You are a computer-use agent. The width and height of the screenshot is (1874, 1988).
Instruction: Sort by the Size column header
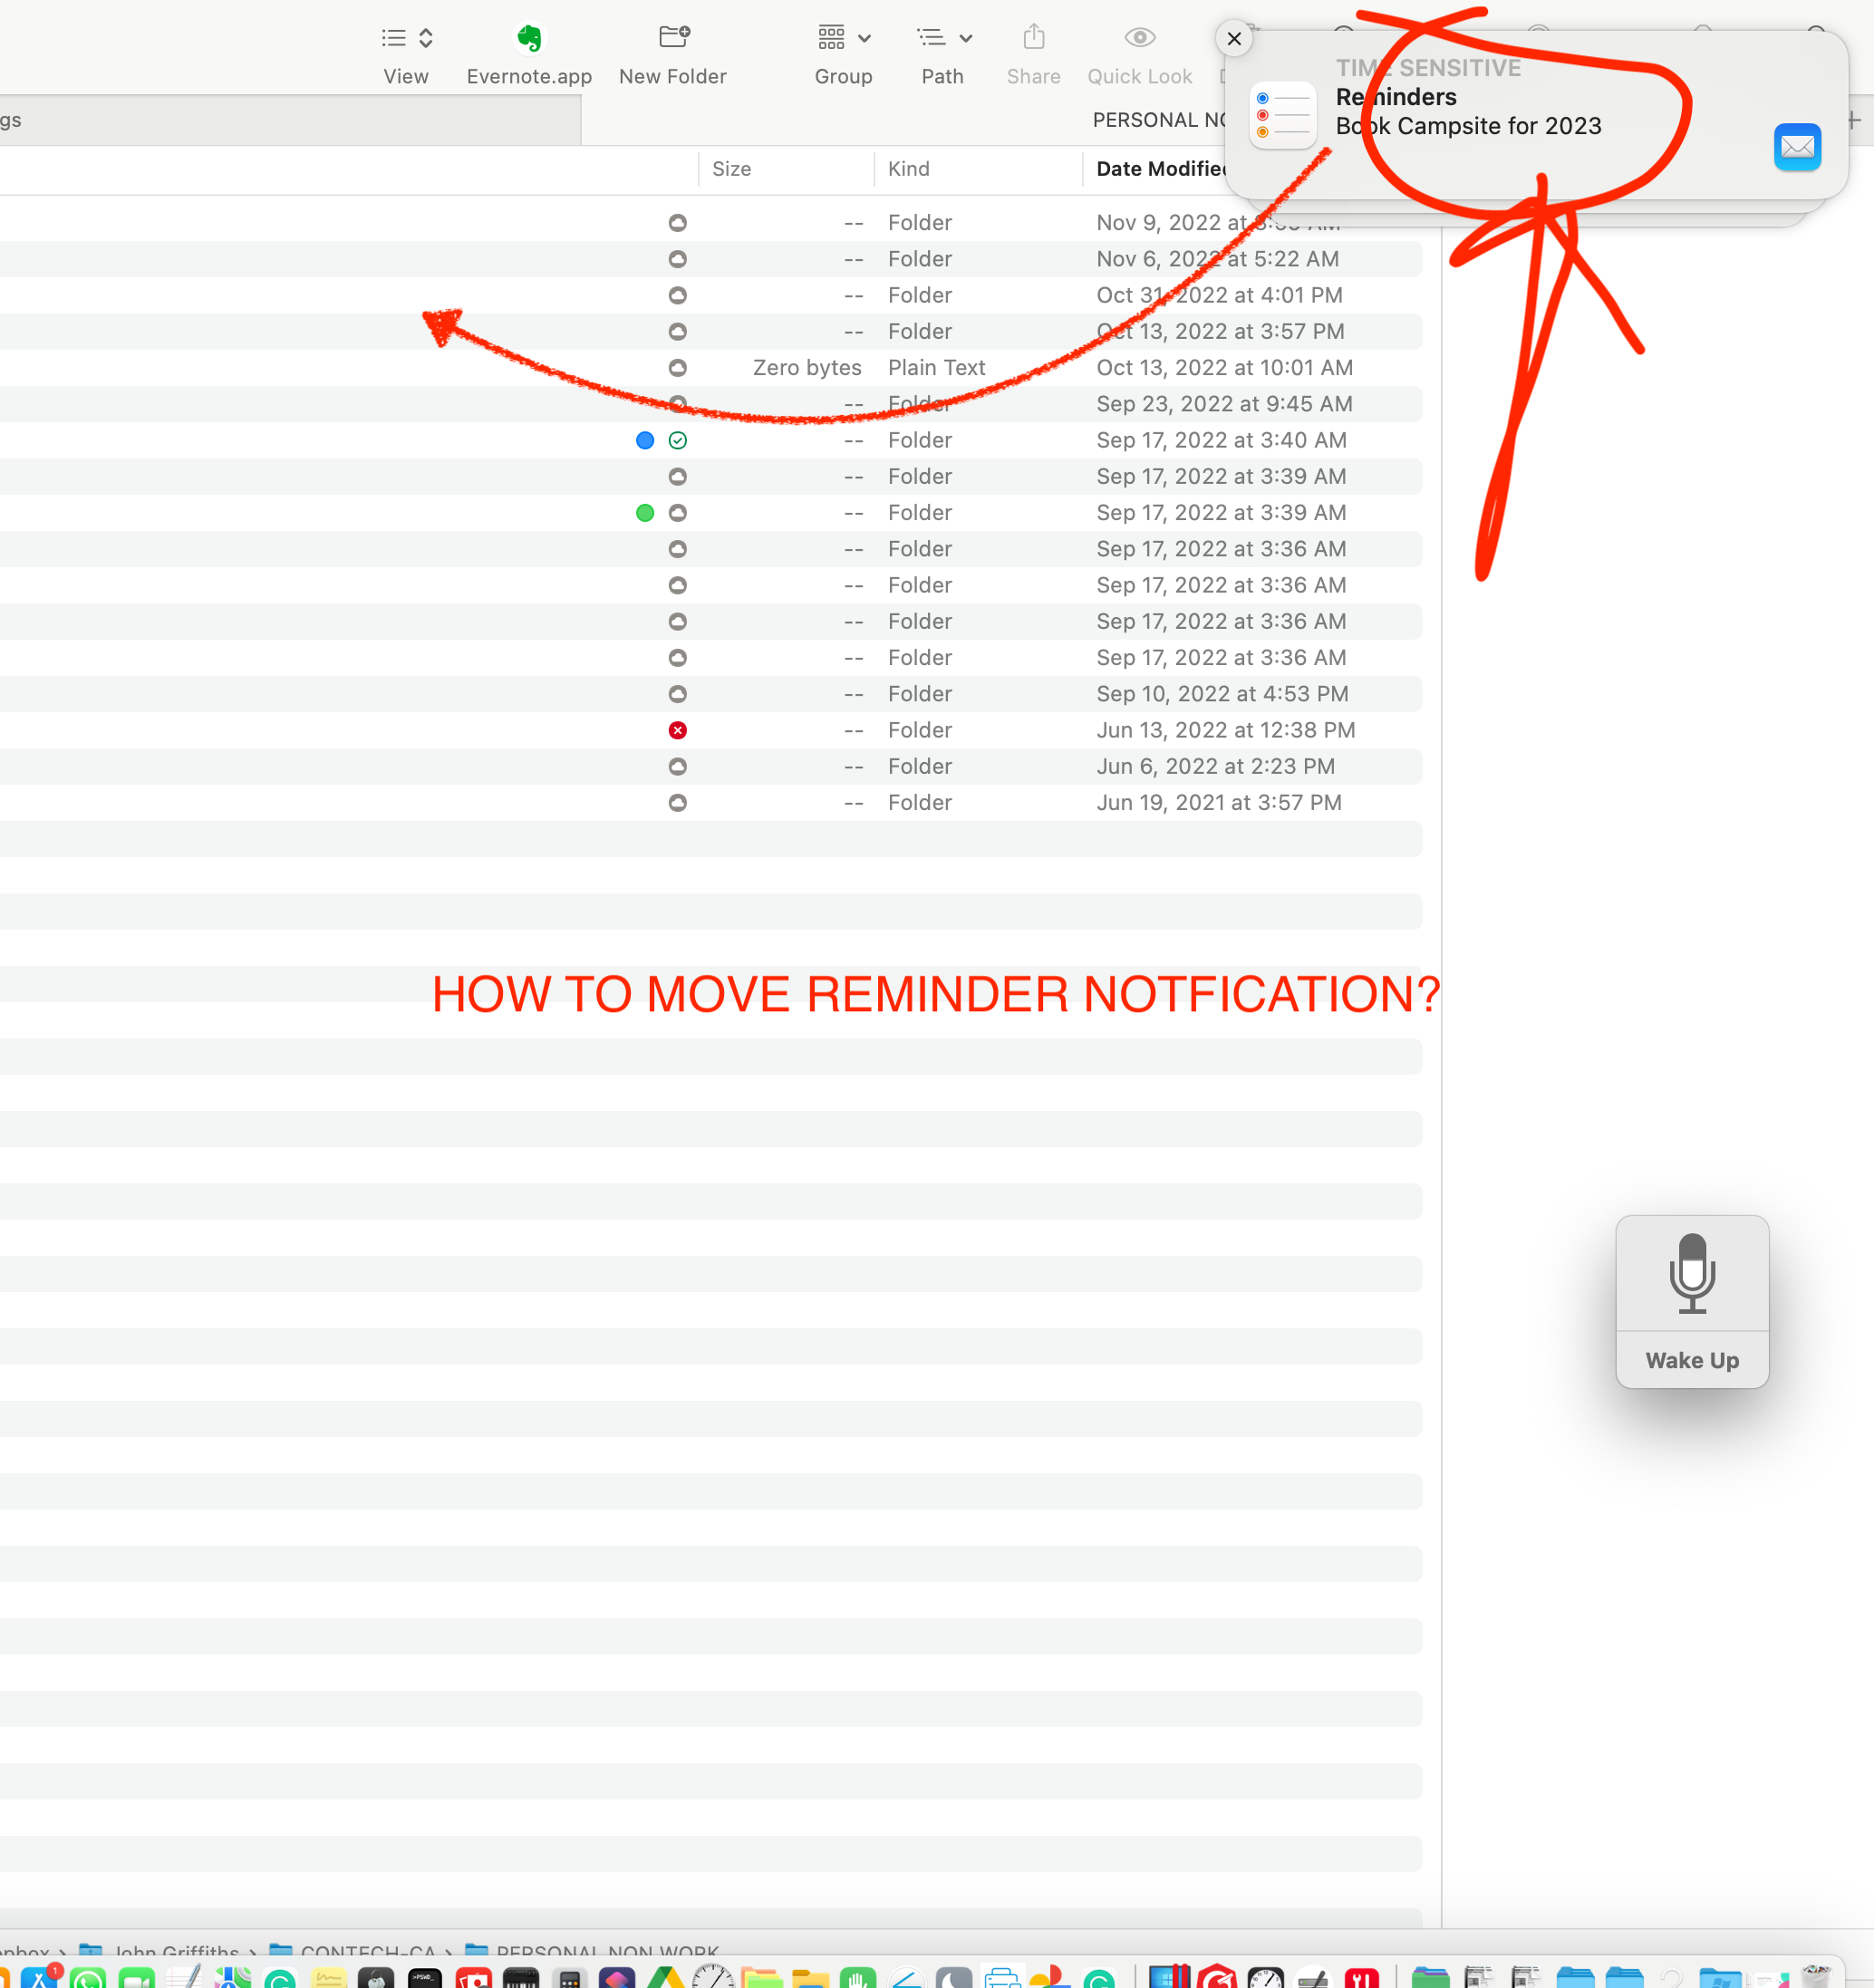(x=731, y=169)
